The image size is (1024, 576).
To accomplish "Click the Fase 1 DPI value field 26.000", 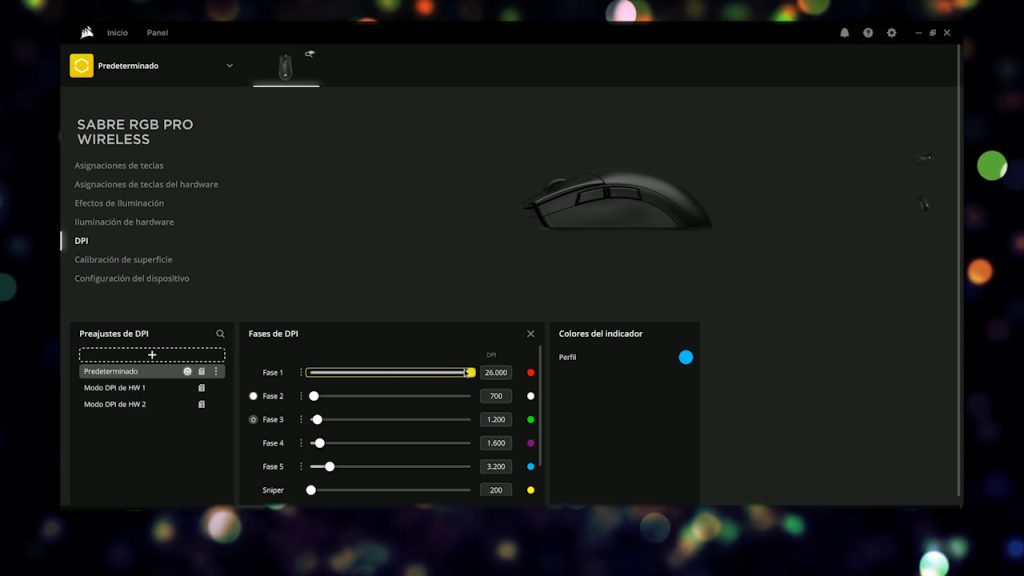I will tap(496, 372).
